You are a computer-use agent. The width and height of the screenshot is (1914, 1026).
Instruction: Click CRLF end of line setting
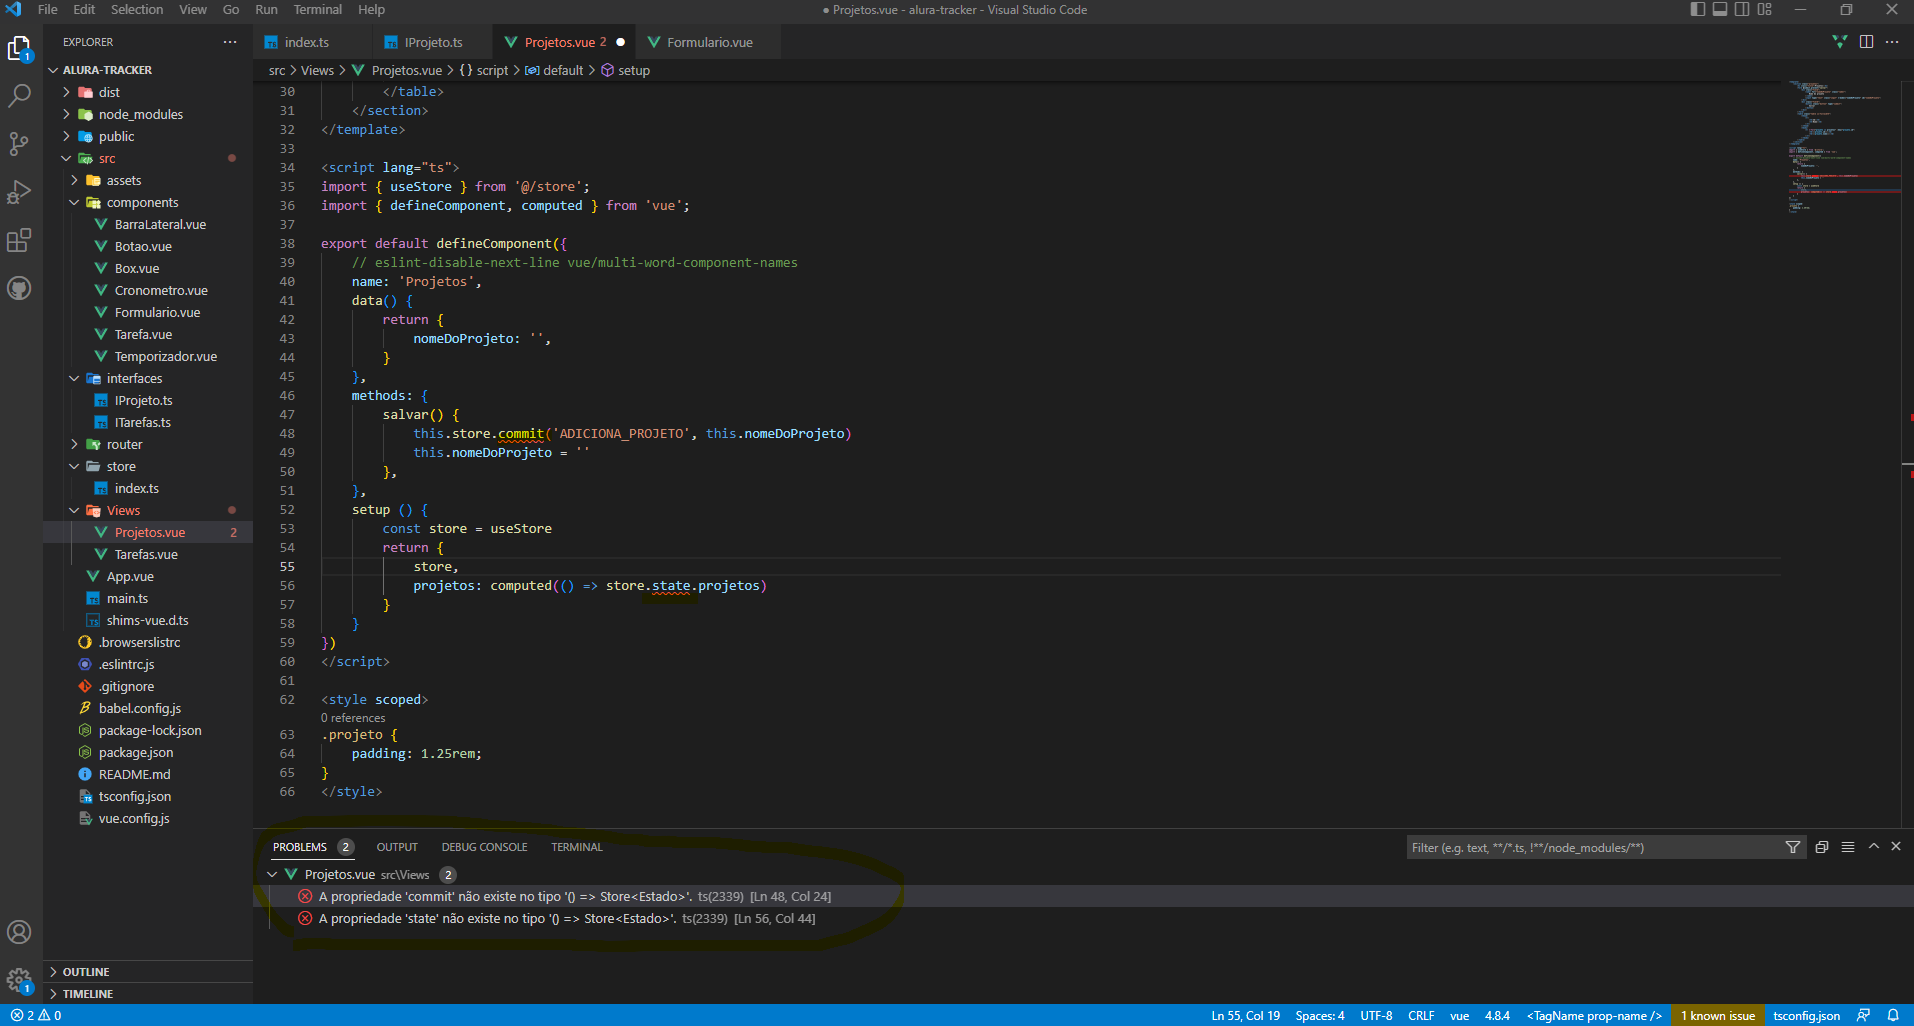1421,1015
